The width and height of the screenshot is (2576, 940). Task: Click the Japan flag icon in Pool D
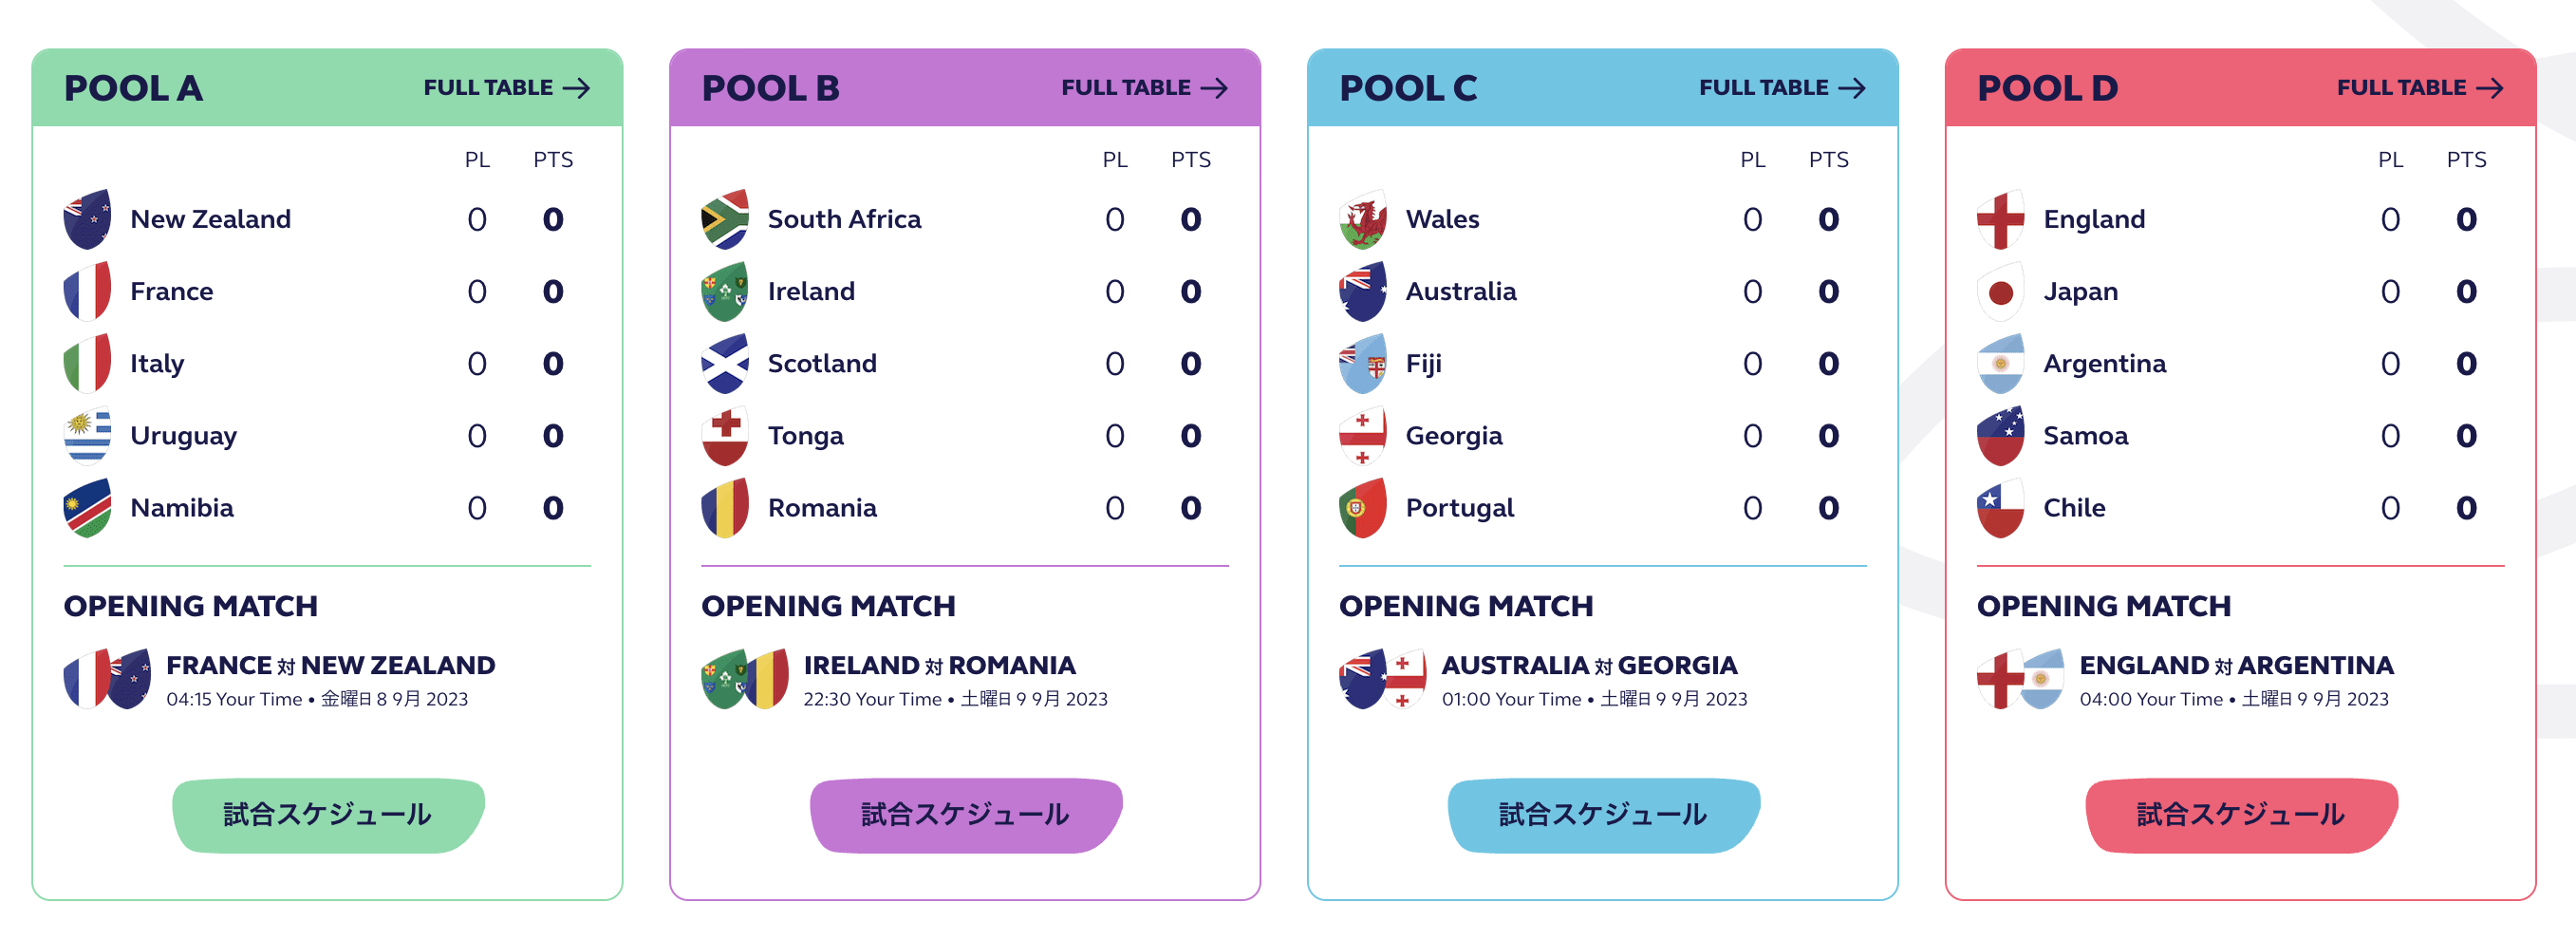2001,291
